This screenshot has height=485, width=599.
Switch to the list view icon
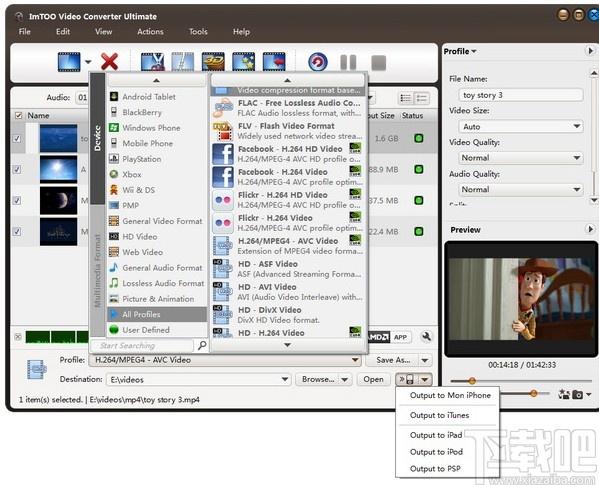point(405,98)
